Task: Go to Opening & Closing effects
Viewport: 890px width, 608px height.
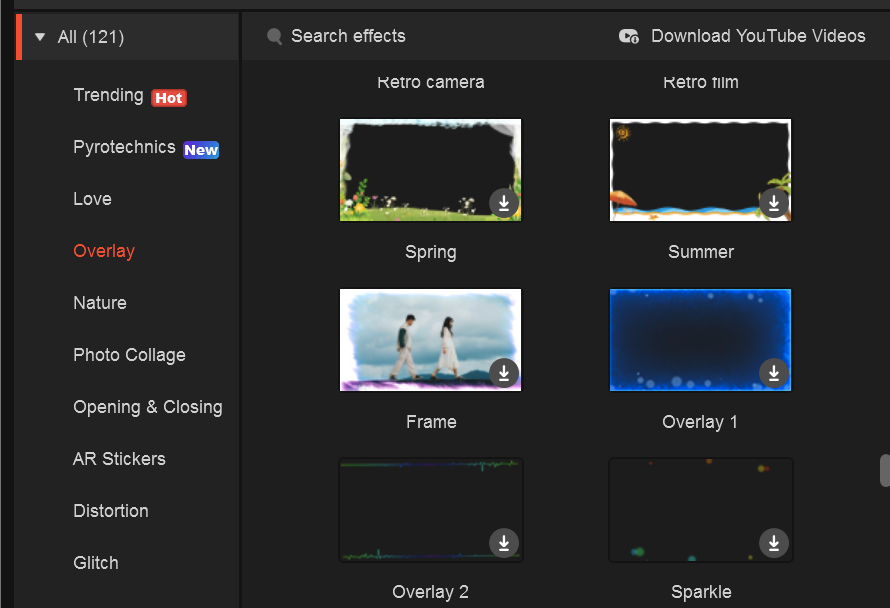Action: tap(147, 407)
